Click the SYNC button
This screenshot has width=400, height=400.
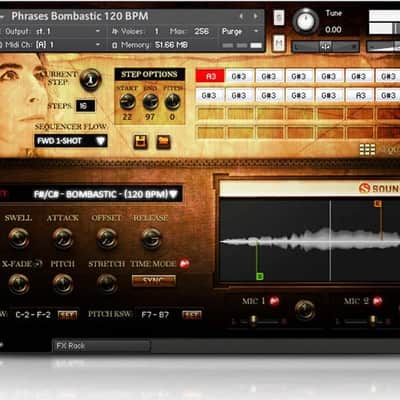tap(154, 281)
